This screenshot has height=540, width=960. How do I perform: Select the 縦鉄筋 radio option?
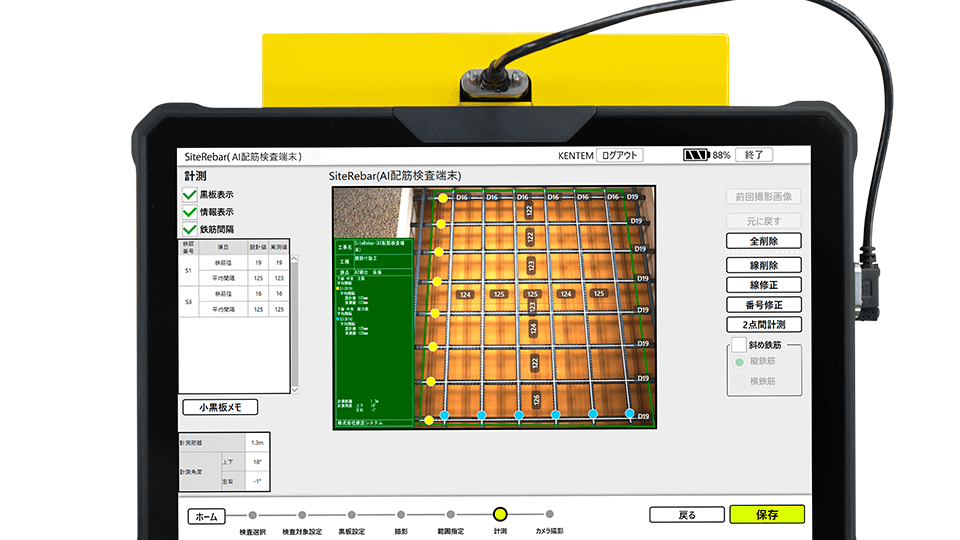pyautogui.click(x=739, y=362)
